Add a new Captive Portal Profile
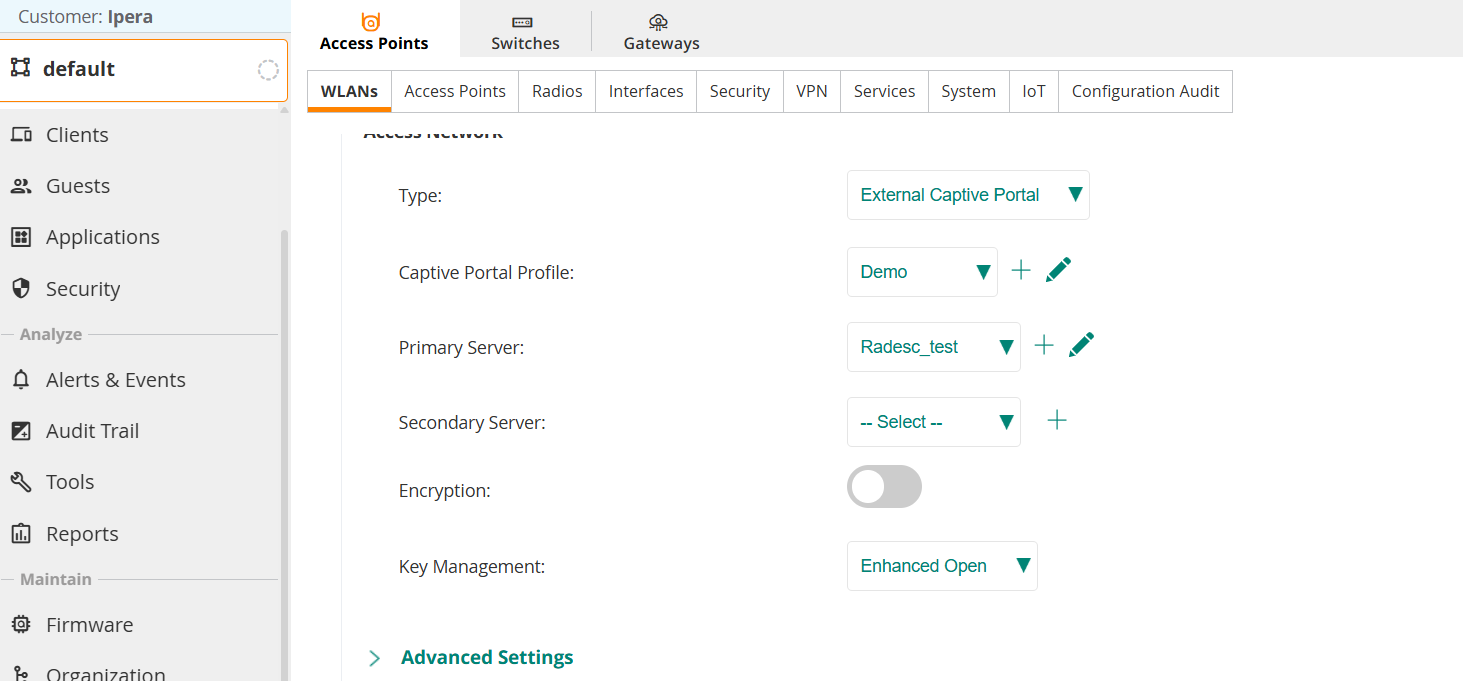 [1020, 271]
